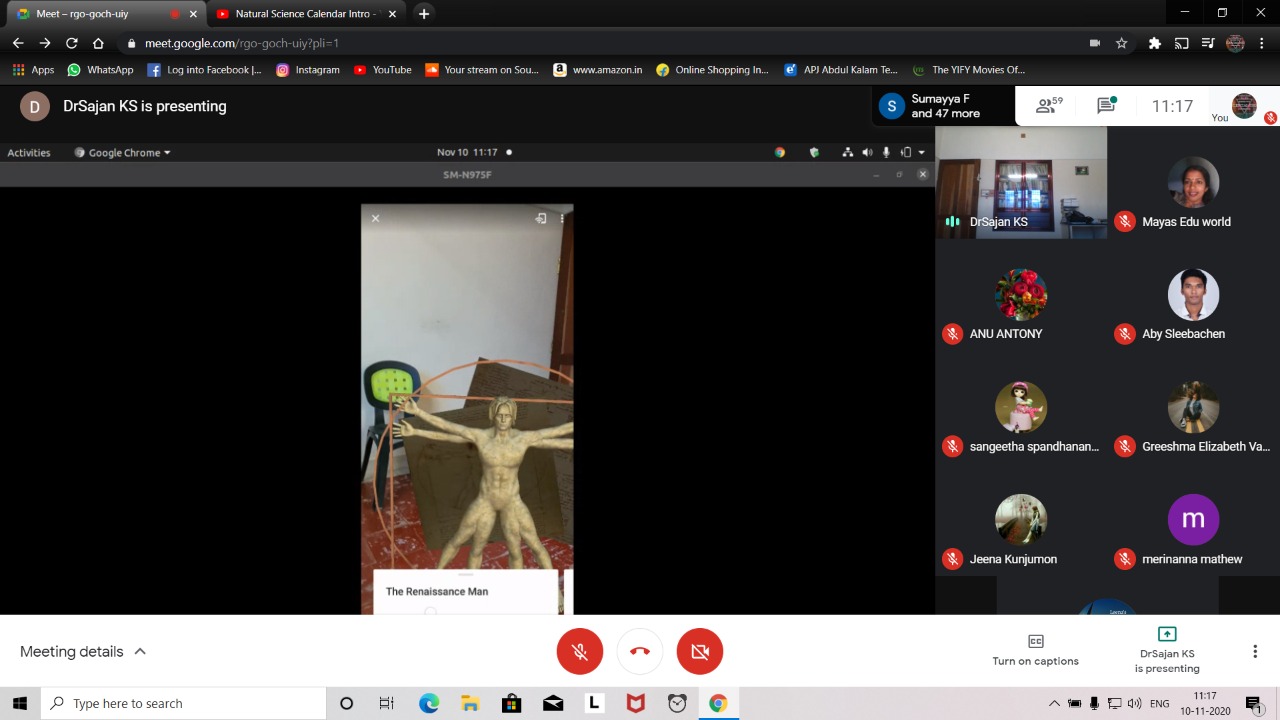1280x720 pixels.
Task: Open Microsoft Store from taskbar
Action: pyautogui.click(x=511, y=703)
